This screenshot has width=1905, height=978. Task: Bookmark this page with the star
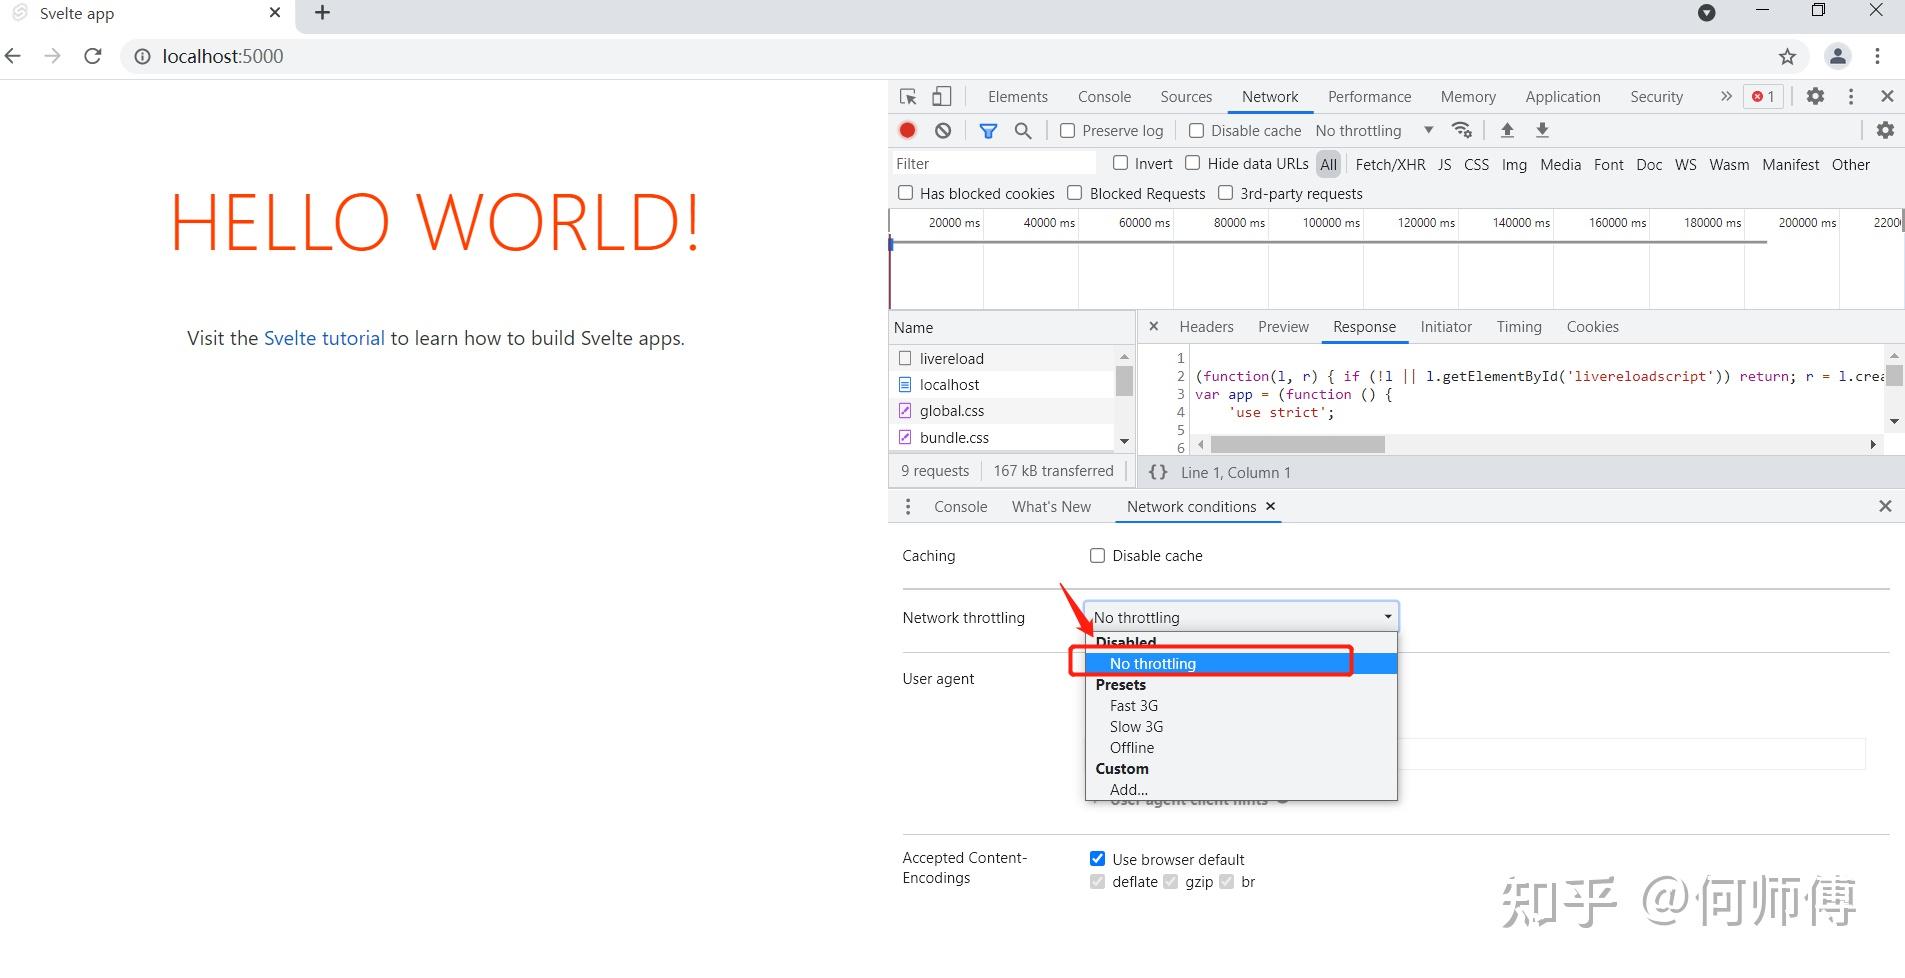pos(1787,57)
